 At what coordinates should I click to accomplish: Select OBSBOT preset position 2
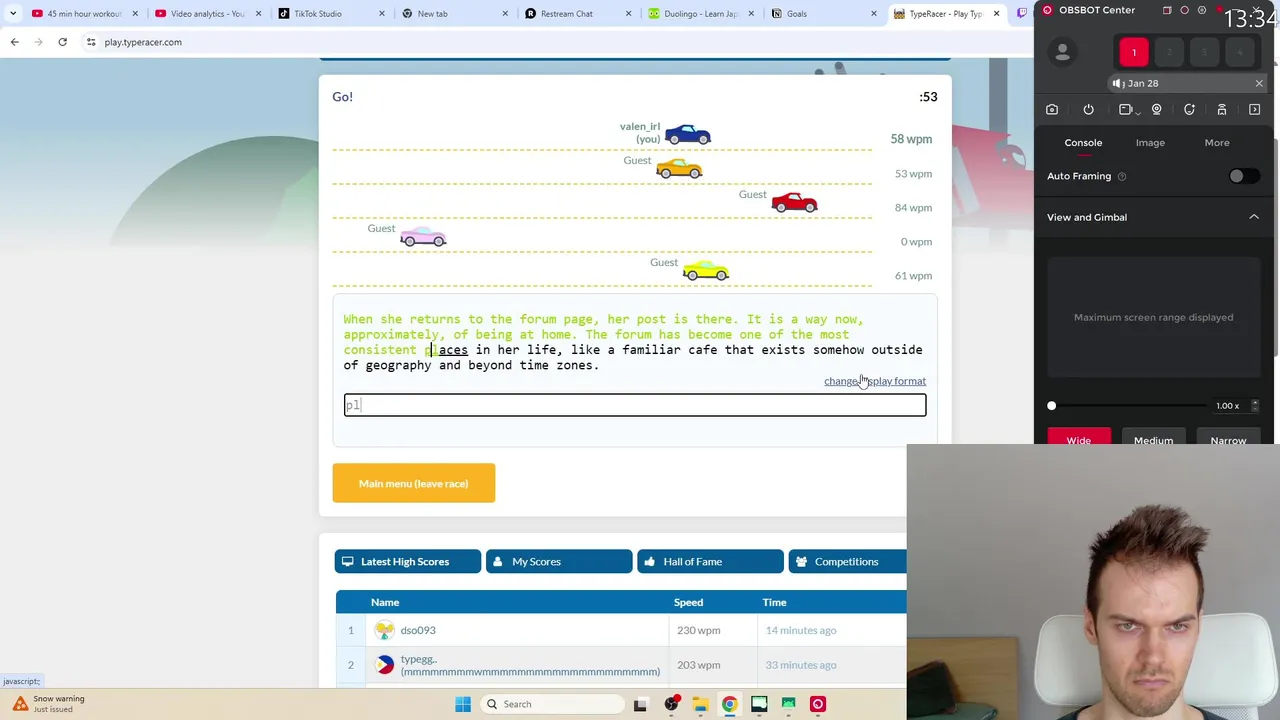pyautogui.click(x=1169, y=52)
